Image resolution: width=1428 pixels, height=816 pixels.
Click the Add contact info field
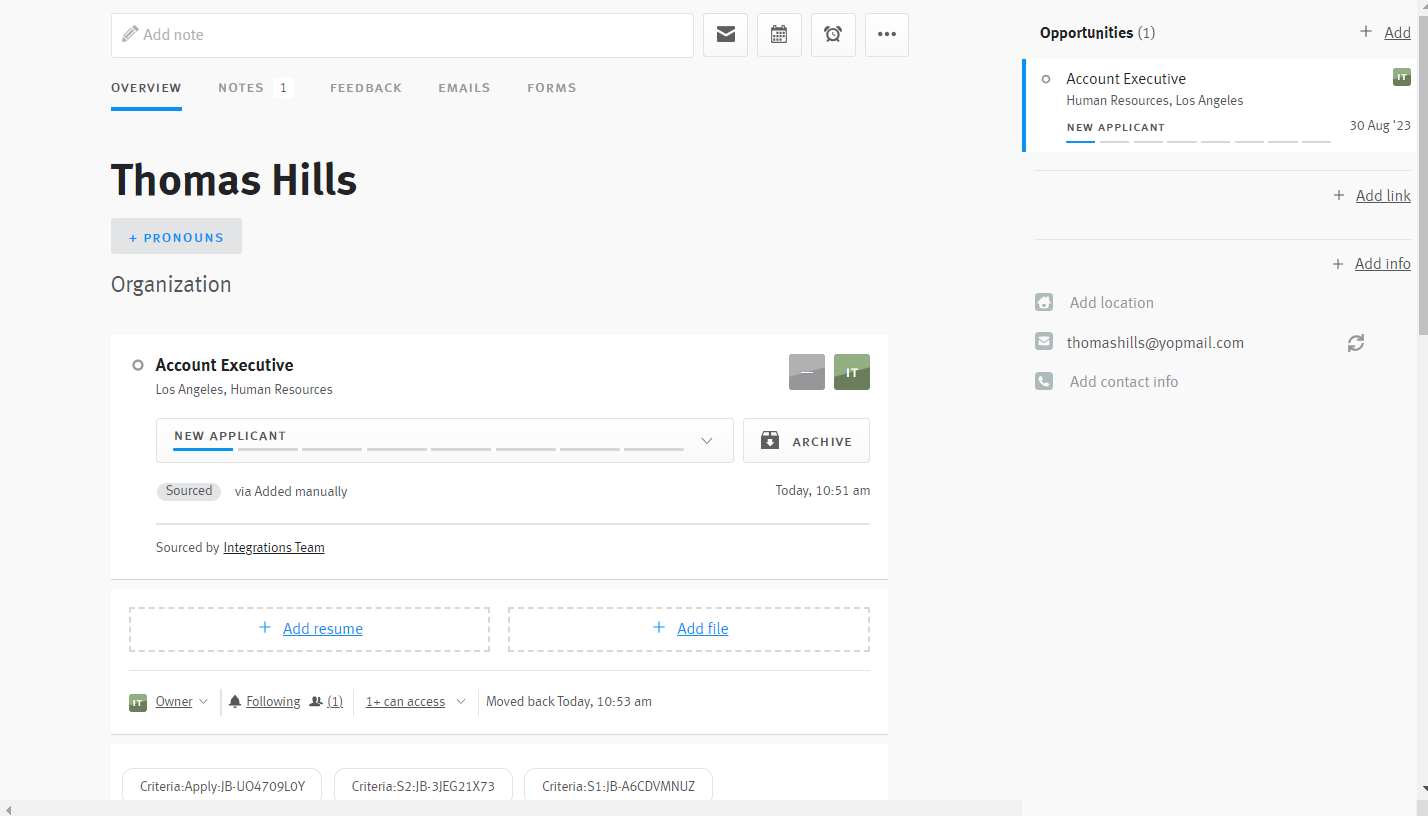coord(1124,382)
